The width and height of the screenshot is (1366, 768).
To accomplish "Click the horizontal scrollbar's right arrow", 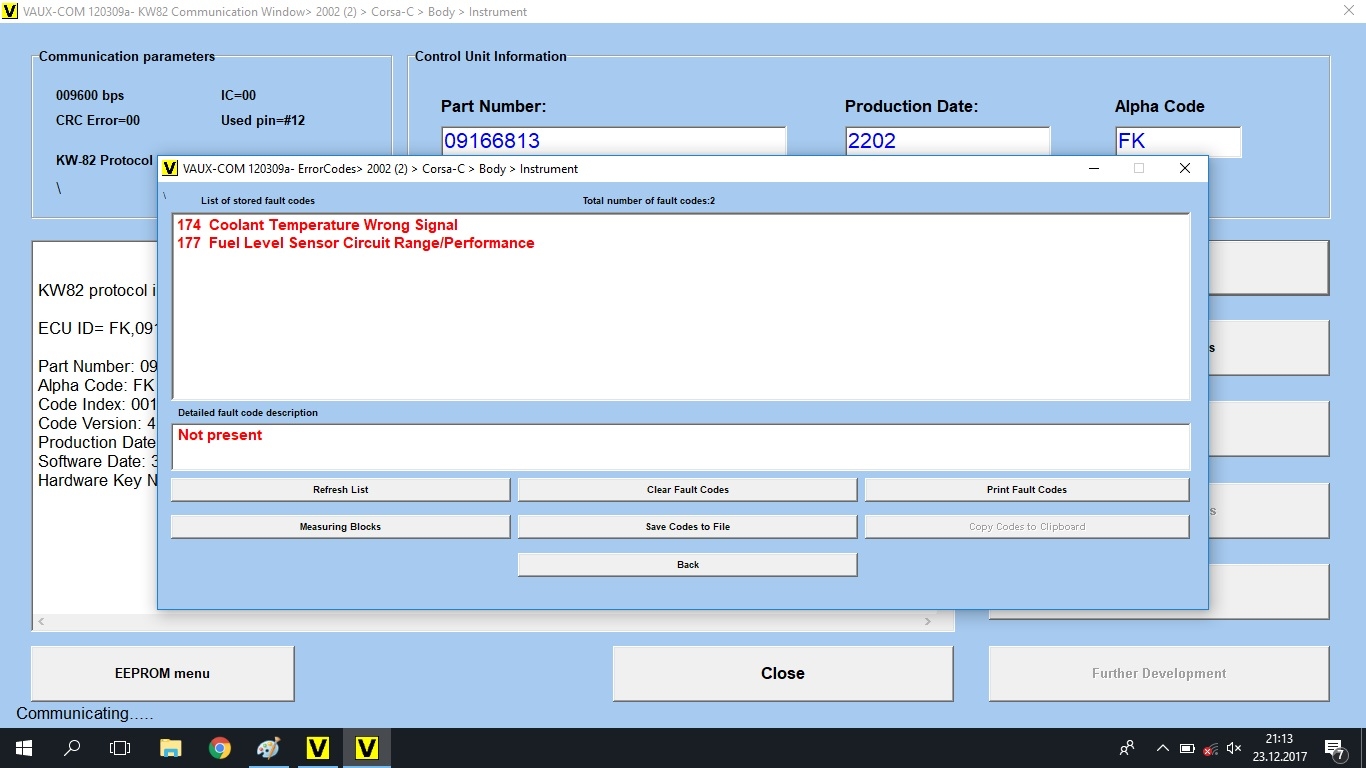I will pos(928,621).
